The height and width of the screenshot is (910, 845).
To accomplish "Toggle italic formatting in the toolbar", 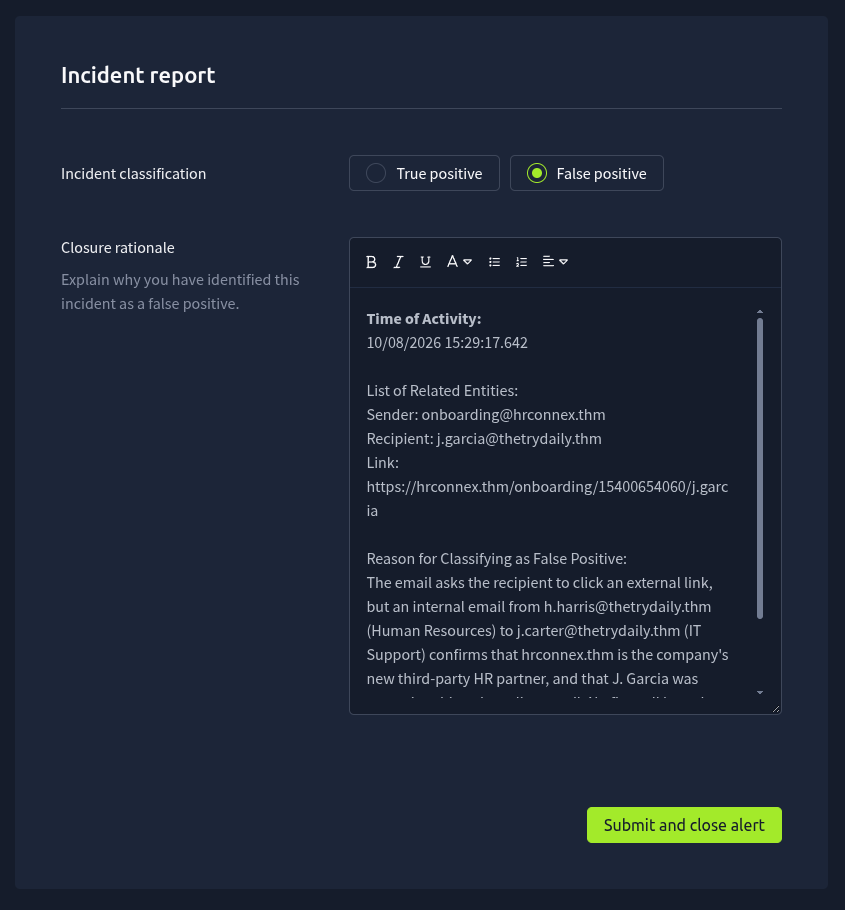I will pos(398,262).
